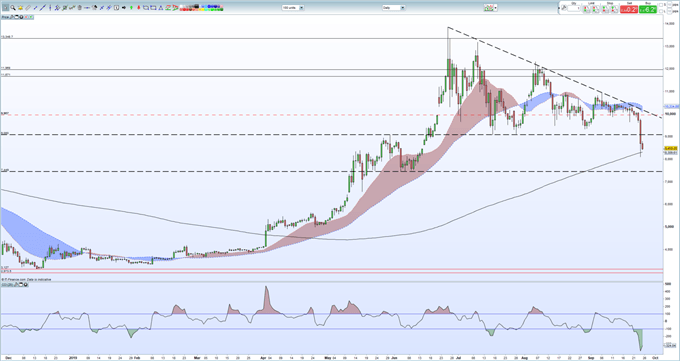Click the green Buy price button
Viewport: 680px width, 361px height.
click(648, 9)
